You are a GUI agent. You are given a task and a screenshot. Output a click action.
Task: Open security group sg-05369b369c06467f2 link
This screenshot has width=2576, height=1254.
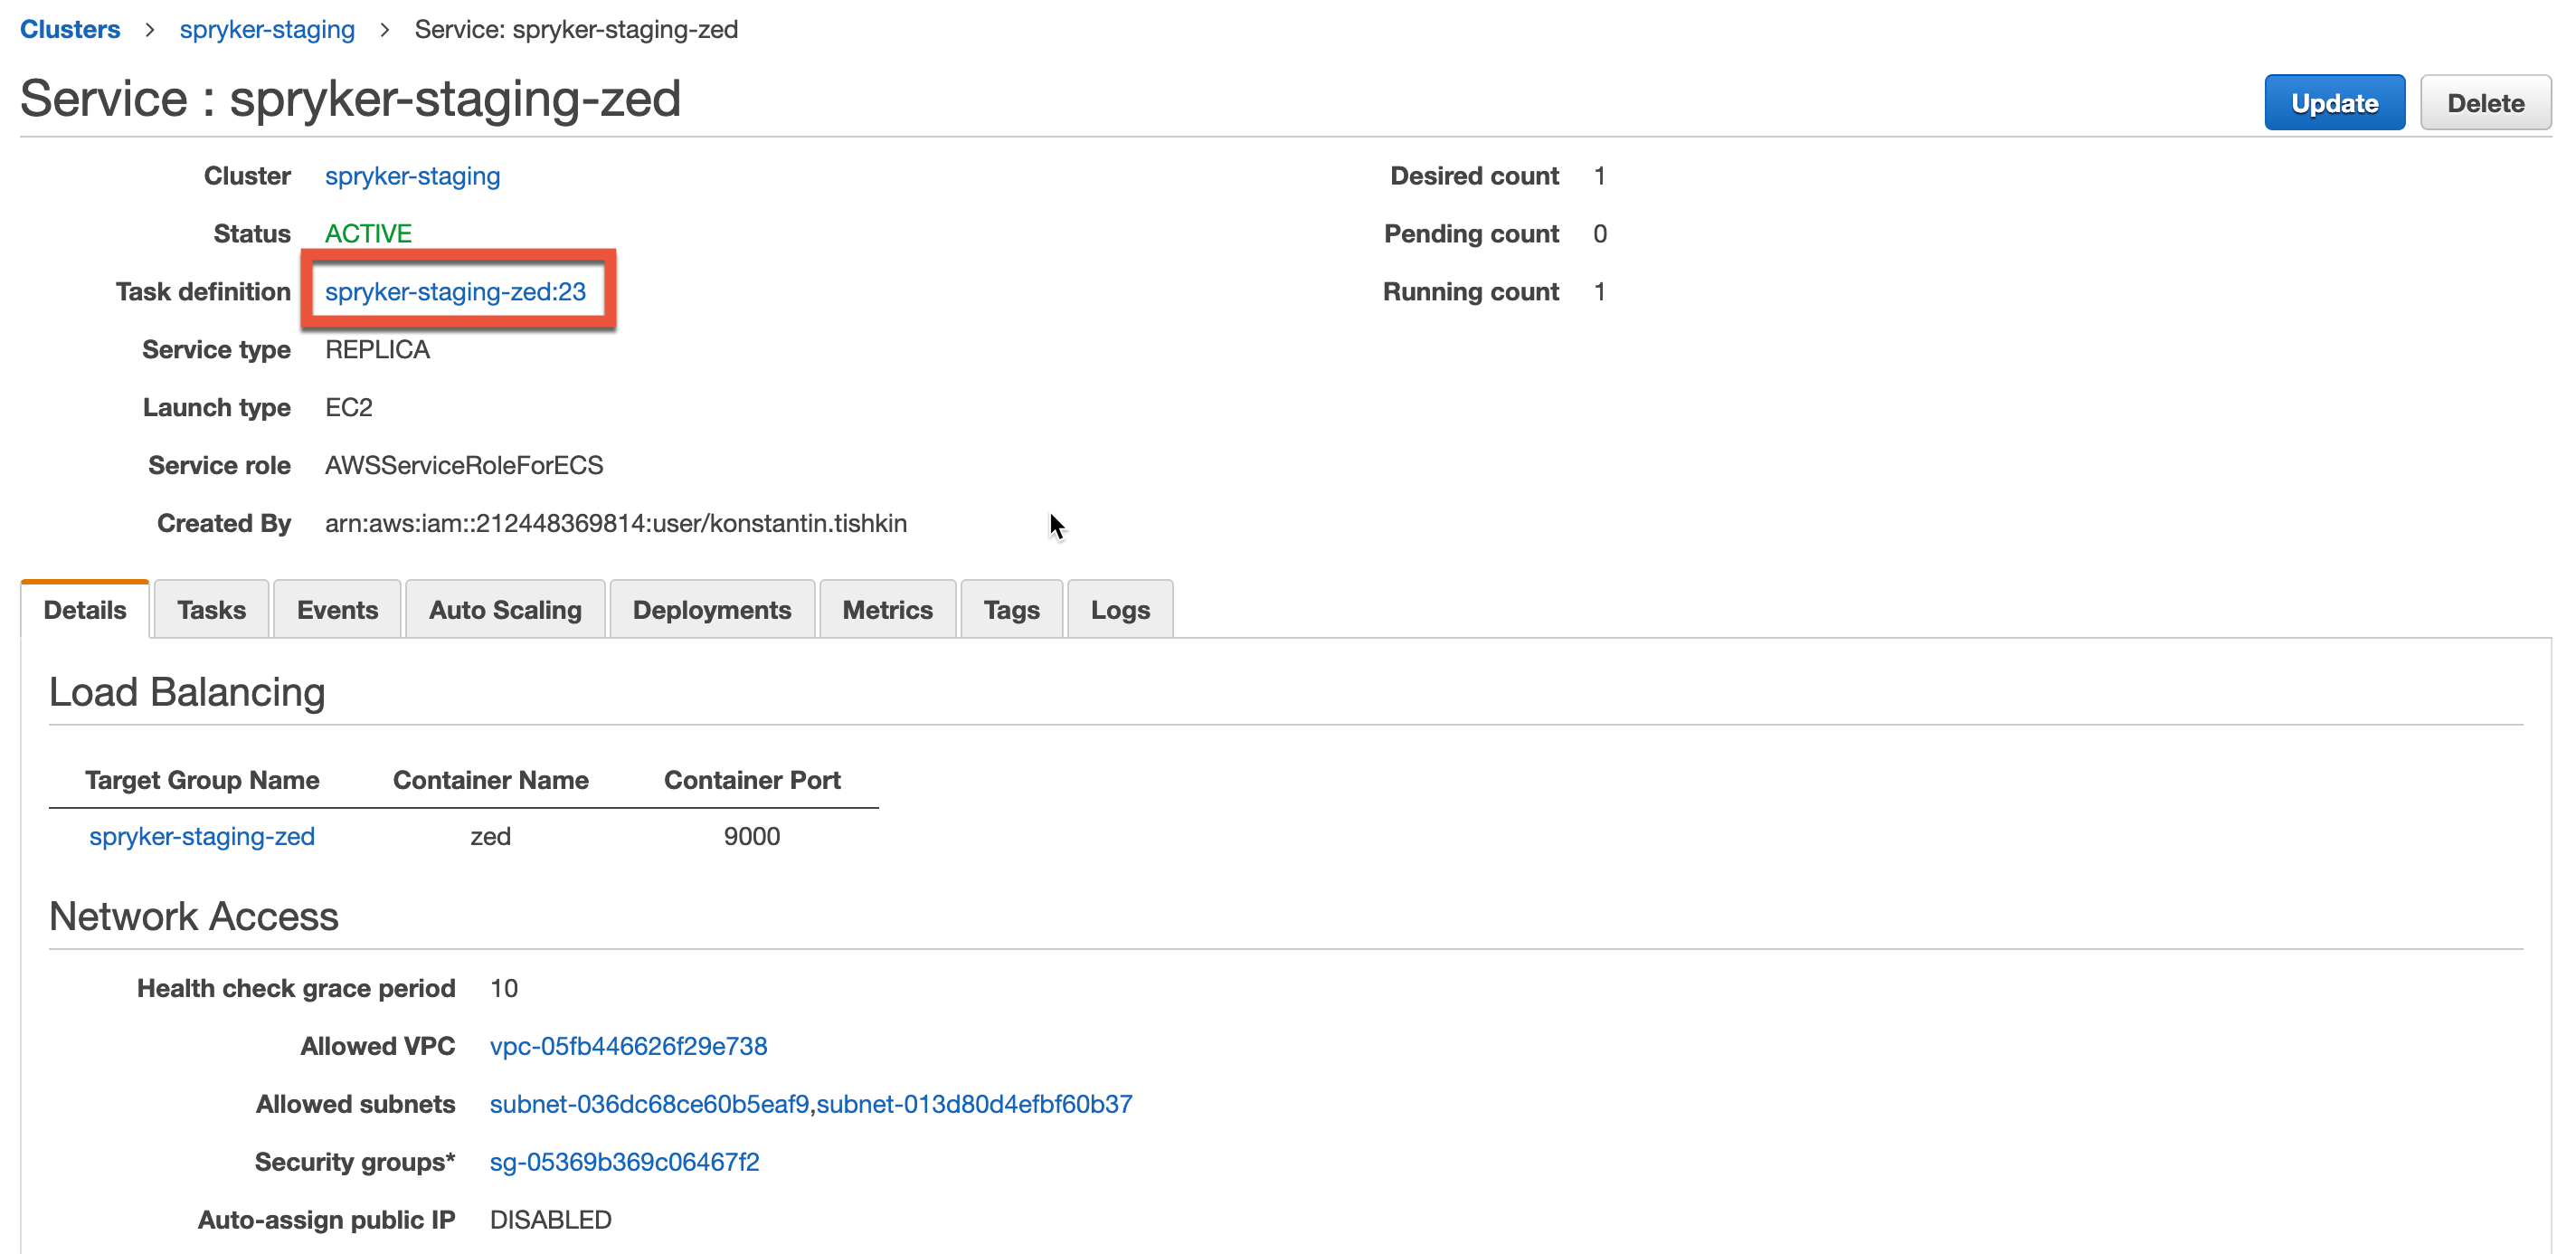pyautogui.click(x=624, y=1162)
